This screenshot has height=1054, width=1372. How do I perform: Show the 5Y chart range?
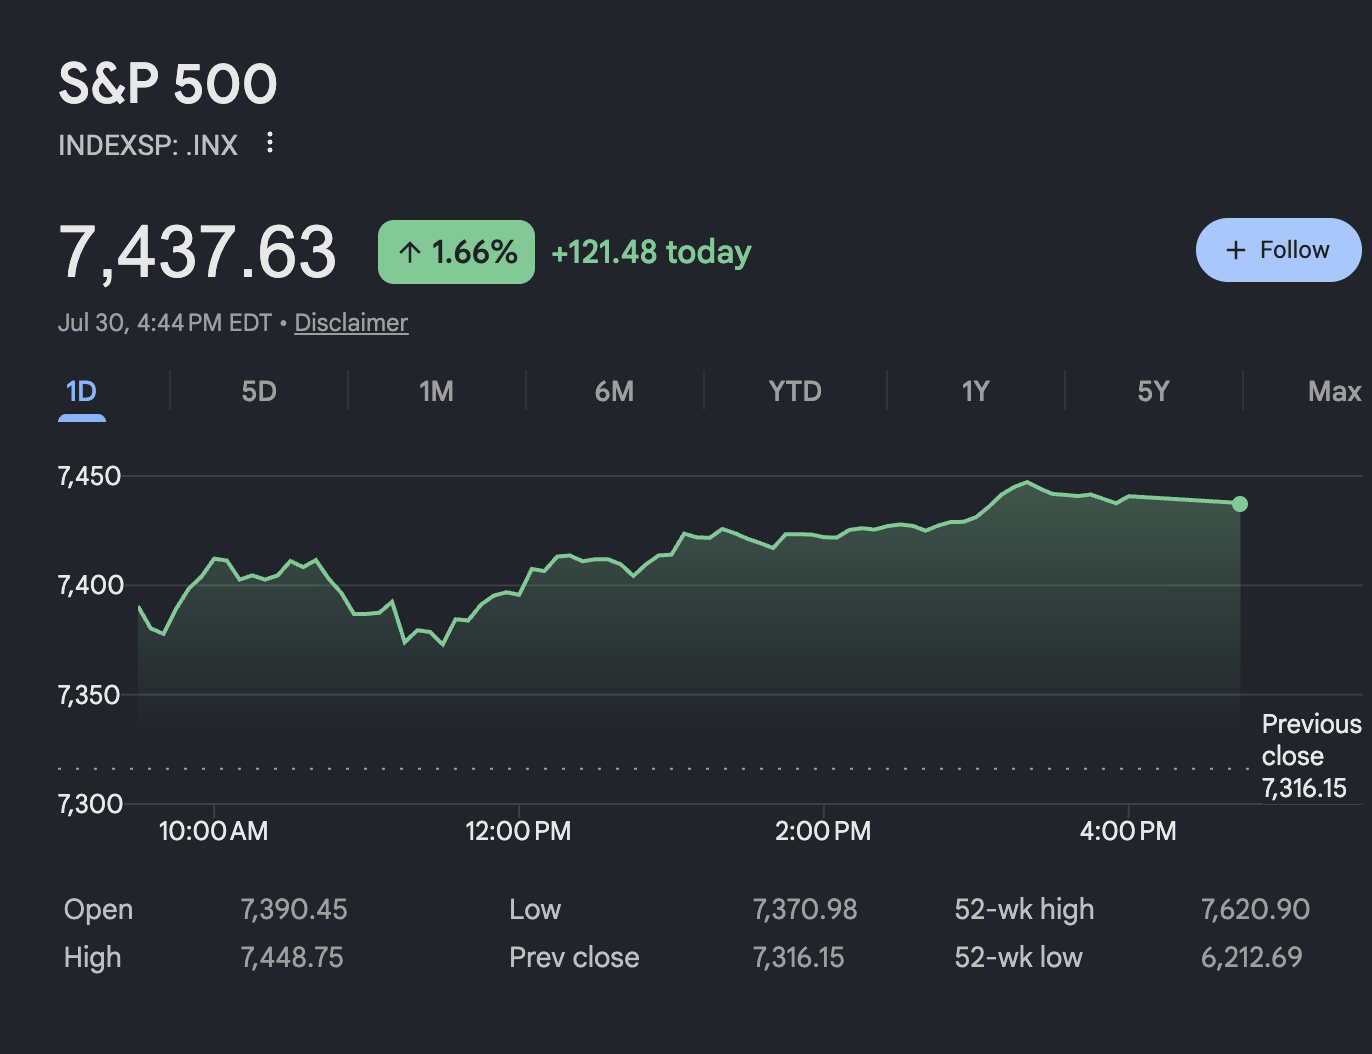pos(1153,391)
